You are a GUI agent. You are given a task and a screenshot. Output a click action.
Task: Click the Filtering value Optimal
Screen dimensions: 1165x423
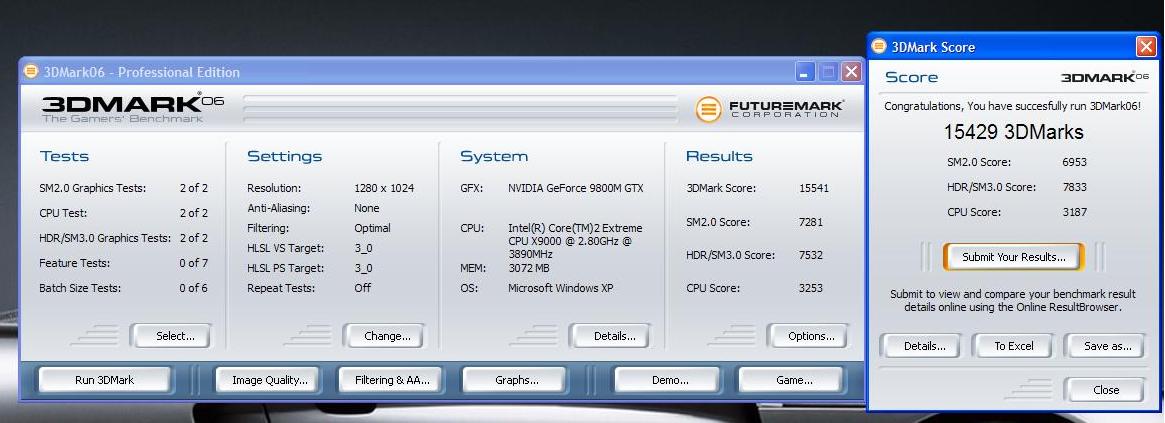pos(372,228)
